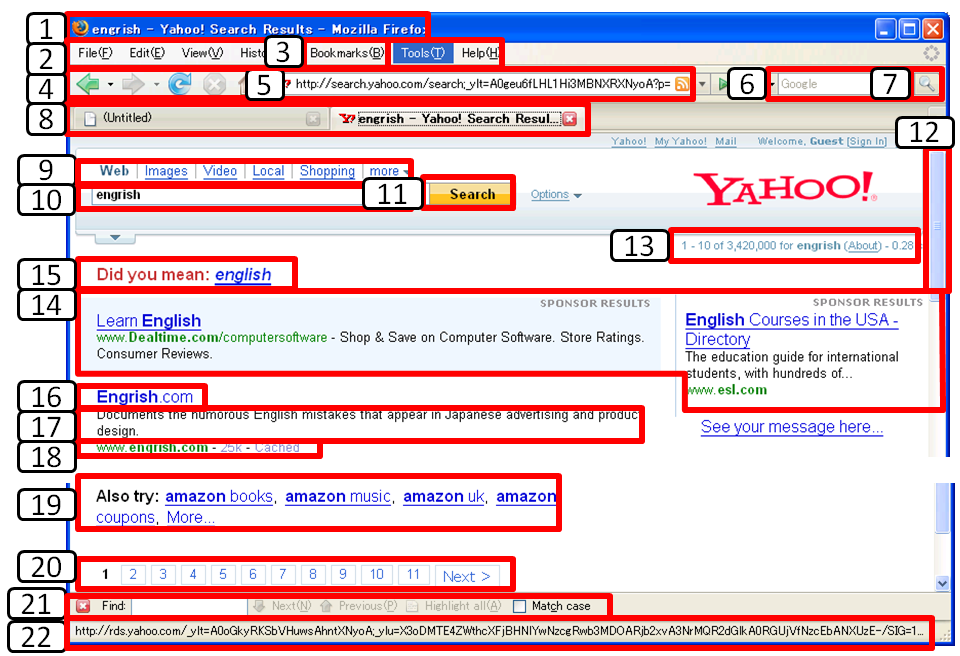This screenshot has height=656, width=960.
Task: Follow the 'english' Did you mean link
Action: [243, 274]
